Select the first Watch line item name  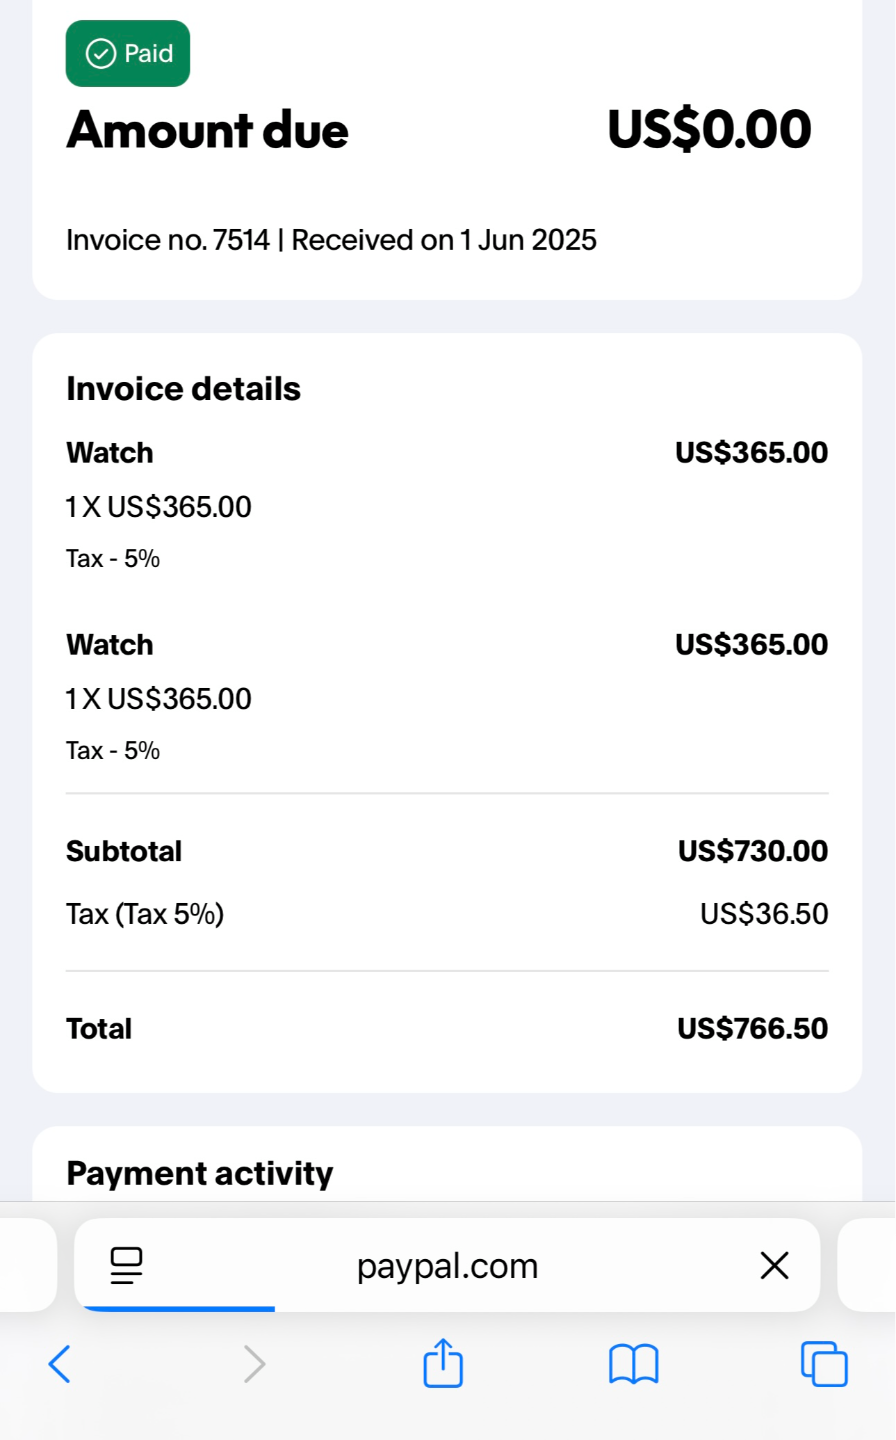pyautogui.click(x=110, y=453)
